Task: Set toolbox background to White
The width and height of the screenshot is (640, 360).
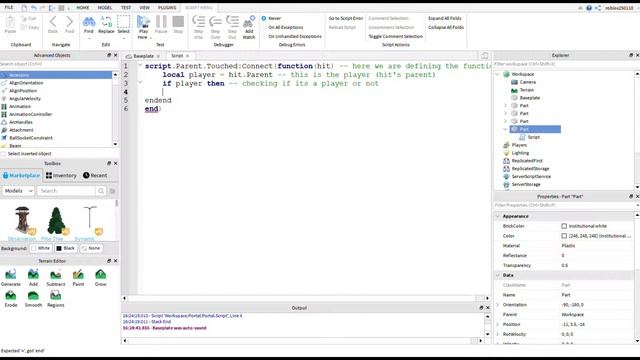Action: [x=40, y=248]
